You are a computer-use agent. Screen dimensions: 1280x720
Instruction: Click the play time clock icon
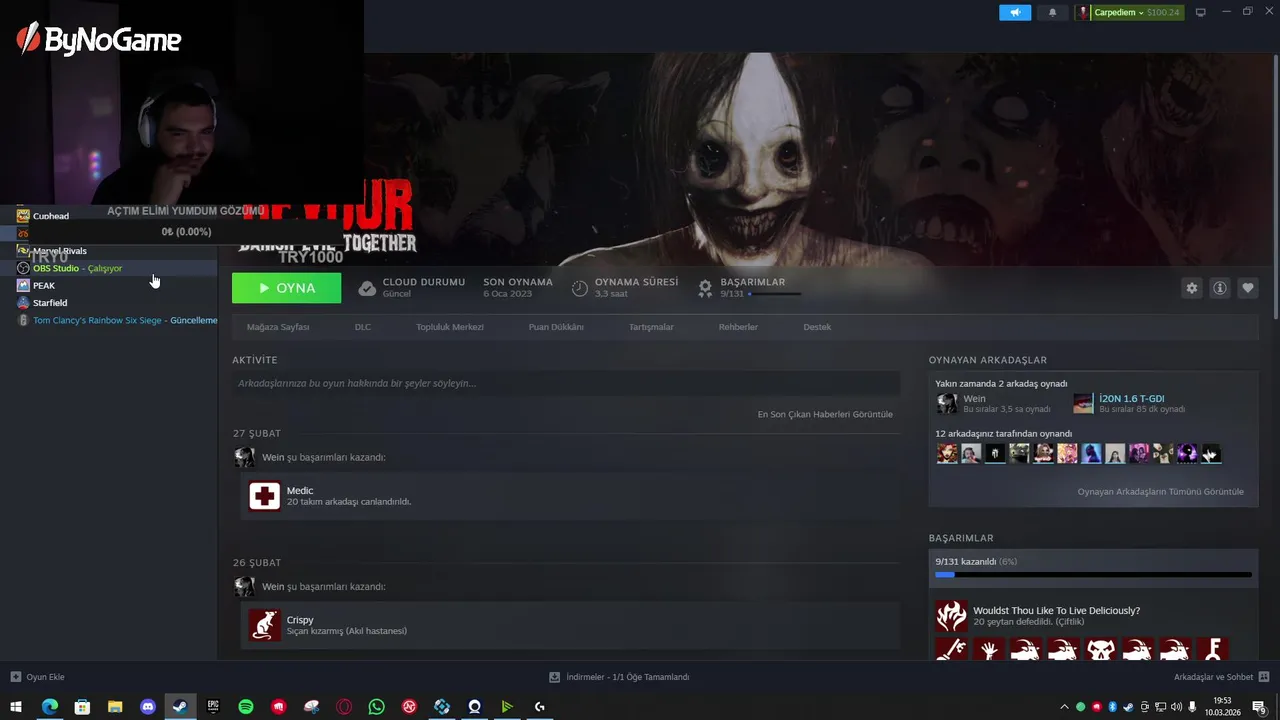point(580,288)
